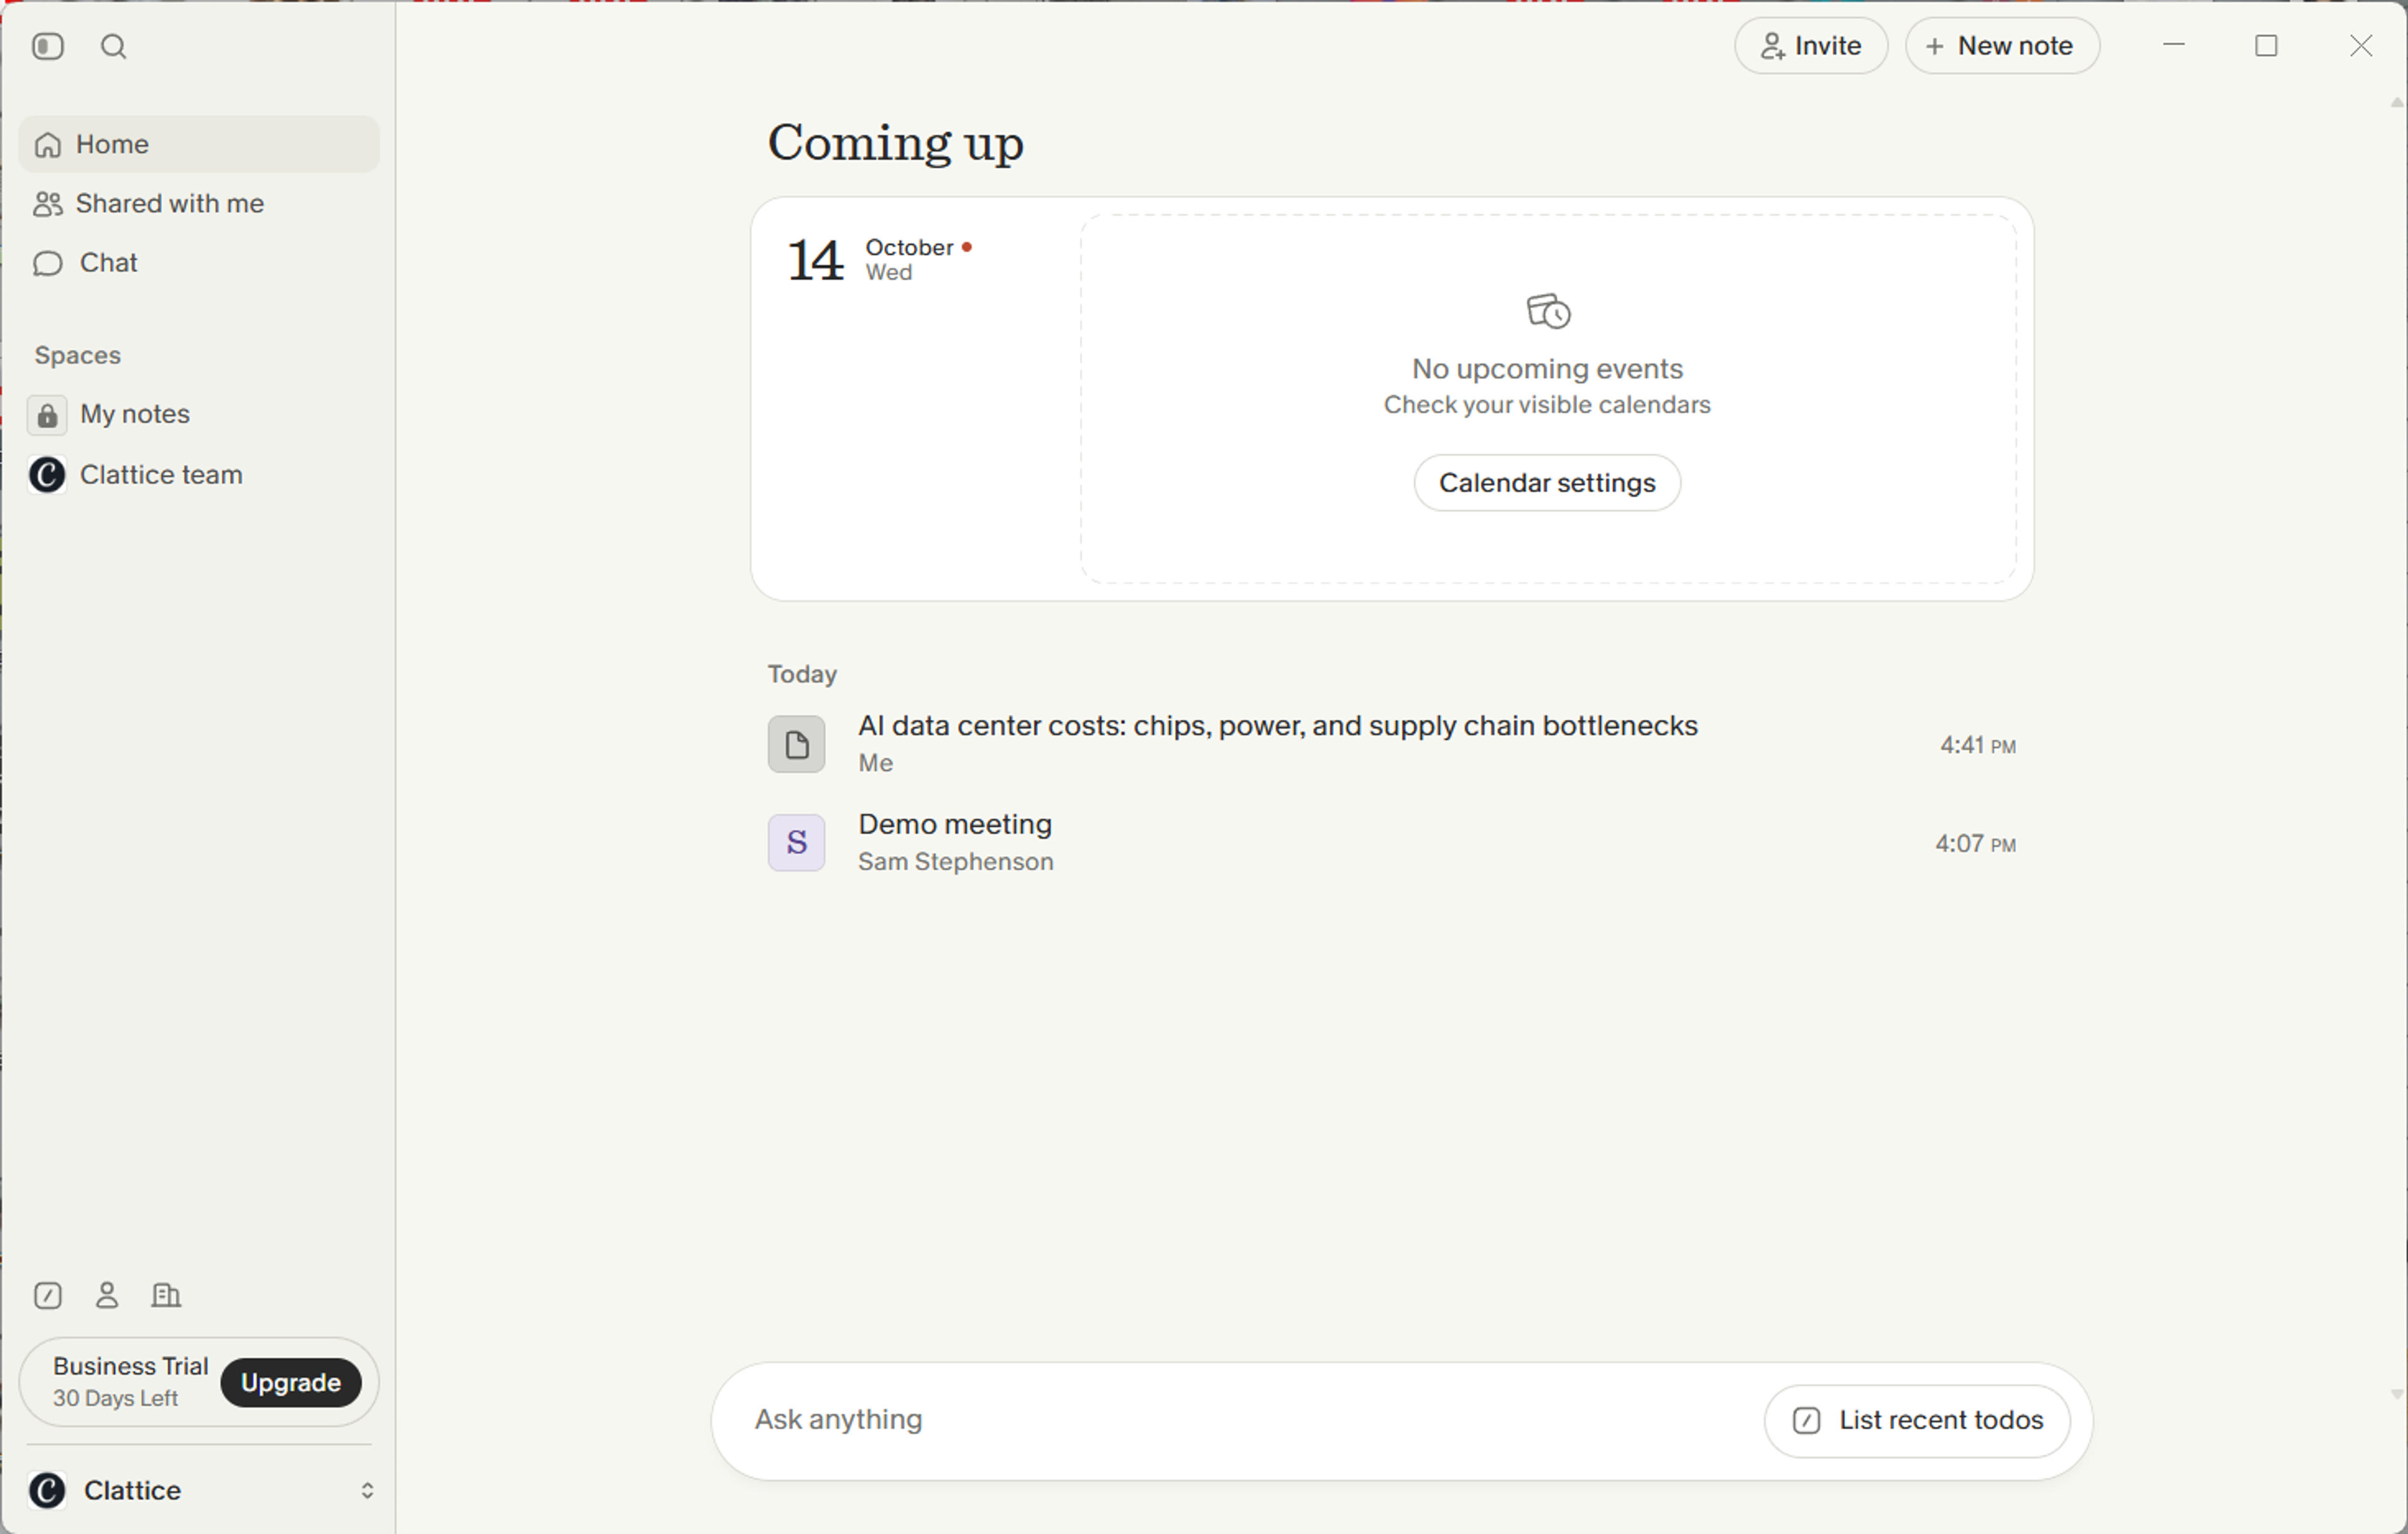Open the AI data center costs note

(1392, 744)
